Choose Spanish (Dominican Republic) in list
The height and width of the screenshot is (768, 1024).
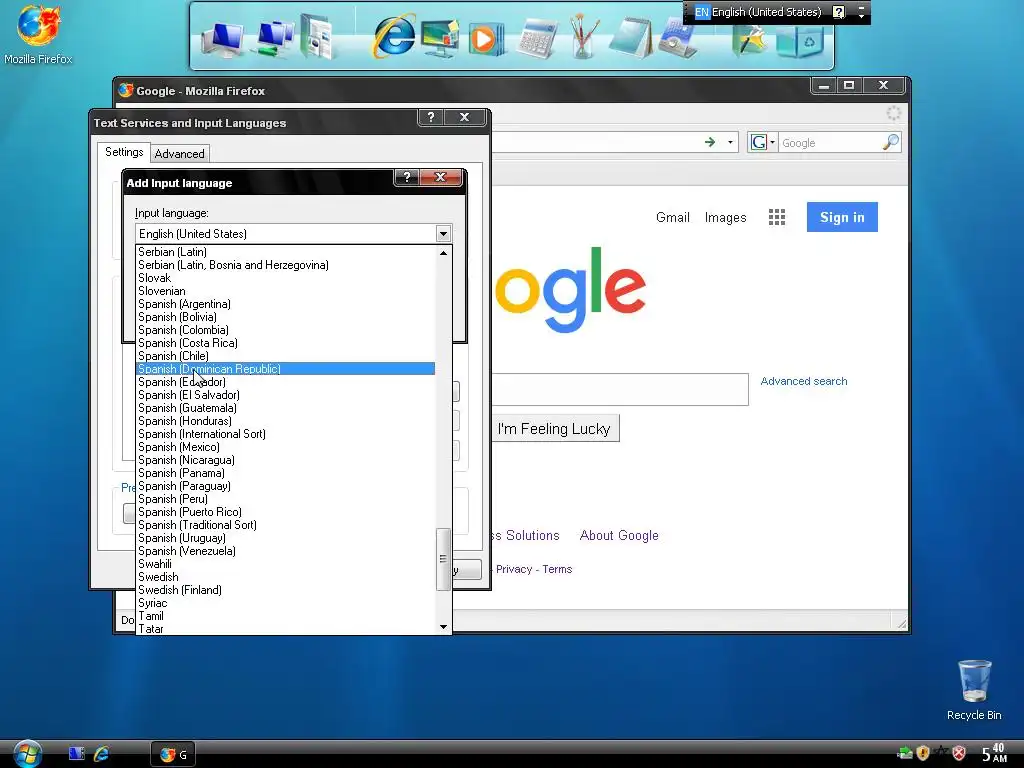click(x=285, y=369)
